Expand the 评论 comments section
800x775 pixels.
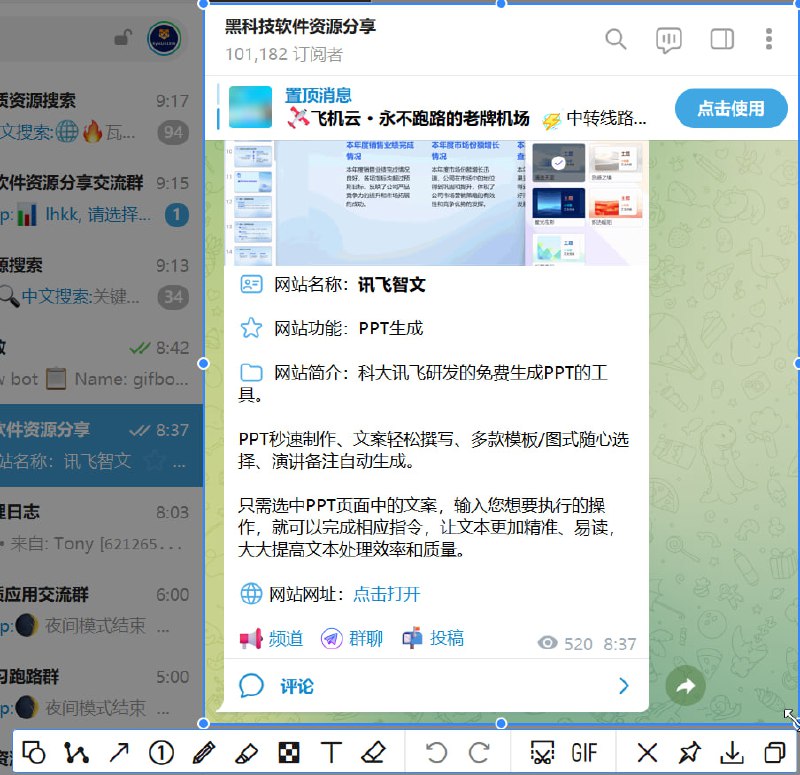tap(289, 686)
